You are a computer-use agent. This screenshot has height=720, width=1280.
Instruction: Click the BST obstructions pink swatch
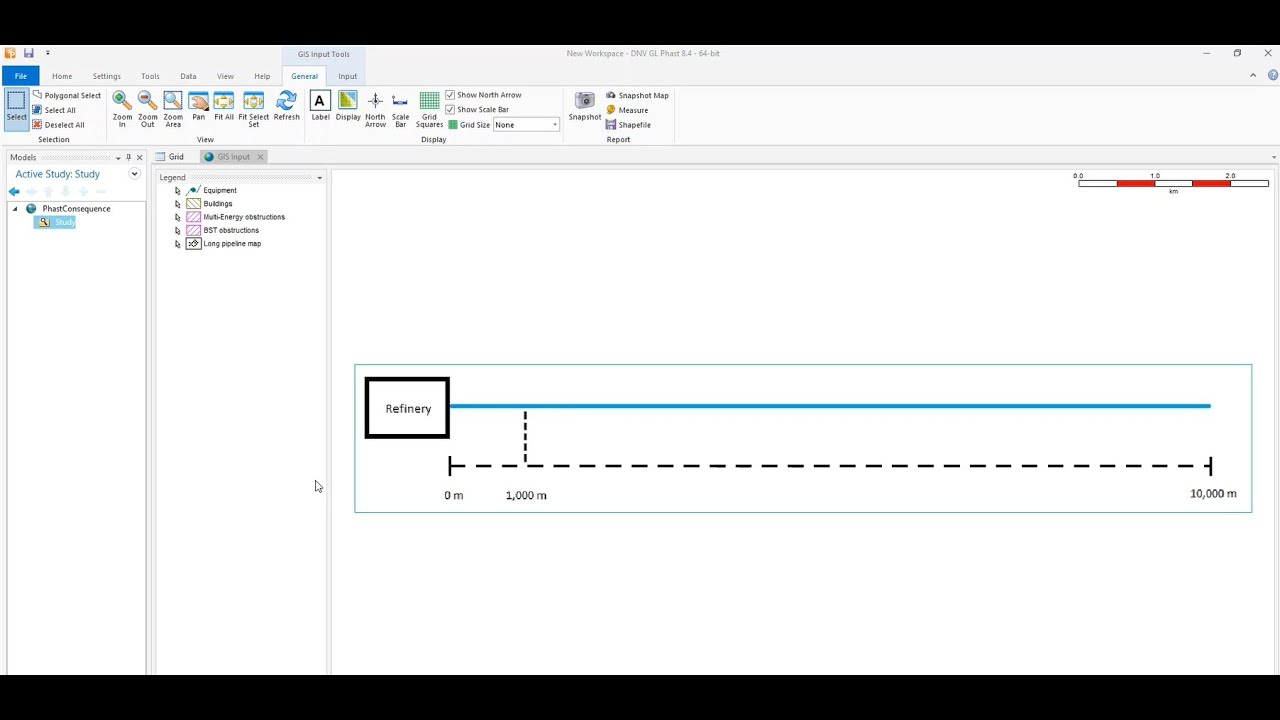[194, 230]
